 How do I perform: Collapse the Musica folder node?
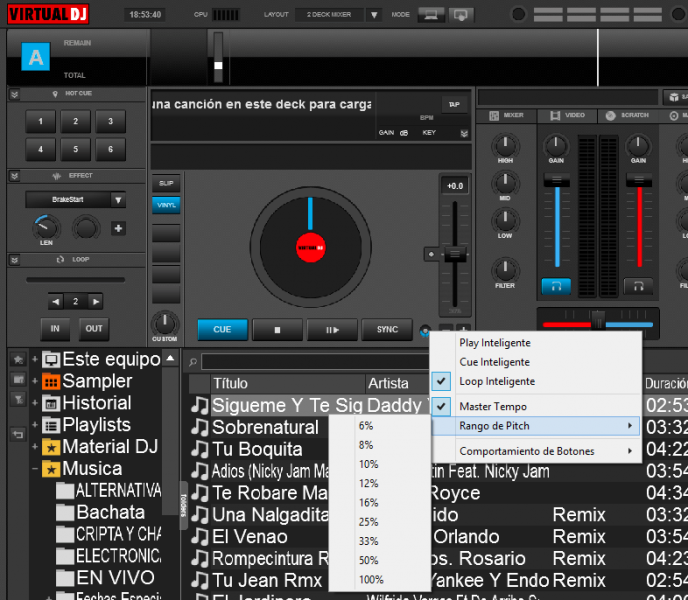click(35, 469)
